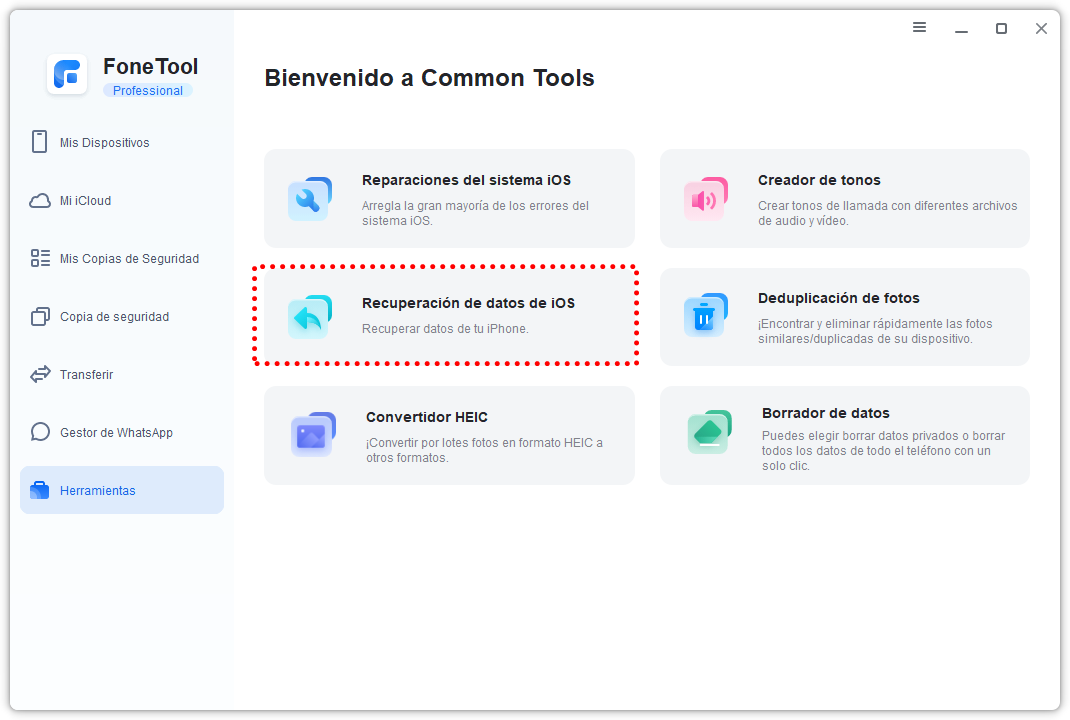
Task: Click the FoneTool logo icon
Action: point(67,75)
